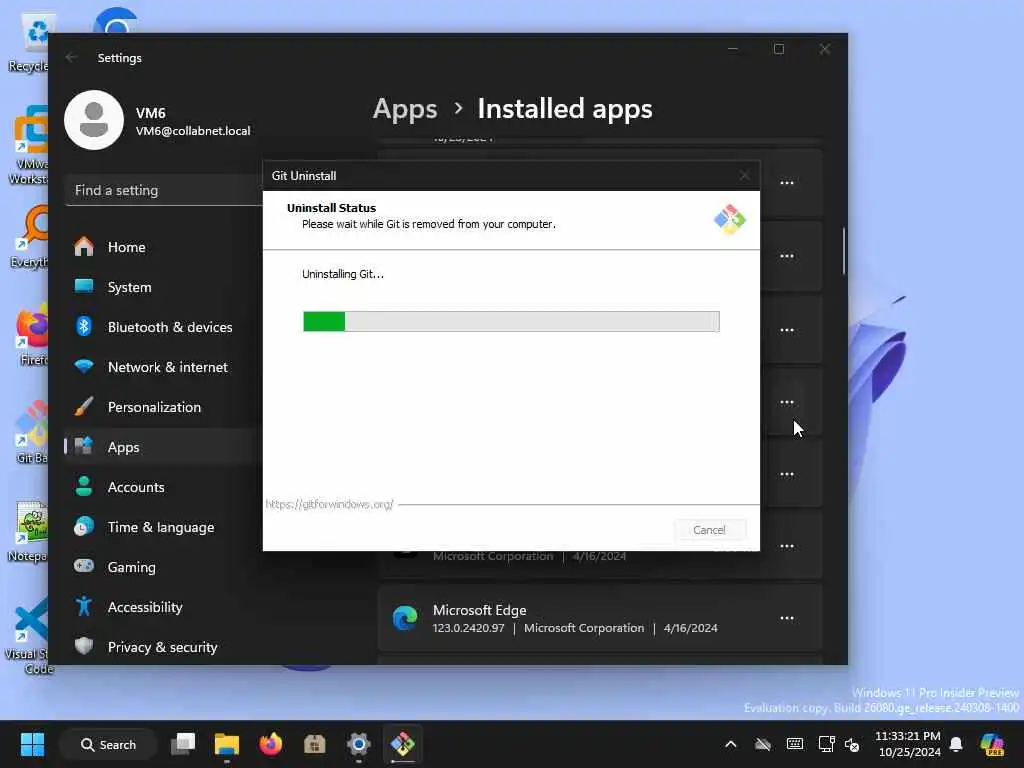Viewport: 1024px width, 768px height.
Task: Click the Time & language clock icon
Action: coord(84,526)
